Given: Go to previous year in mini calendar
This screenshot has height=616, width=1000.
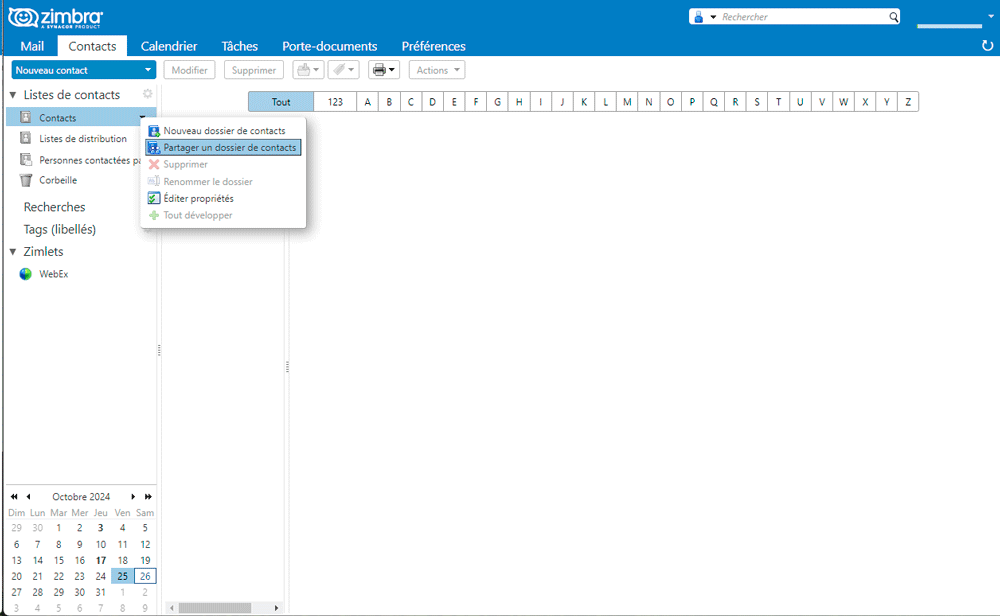Looking at the screenshot, I should pos(14,497).
